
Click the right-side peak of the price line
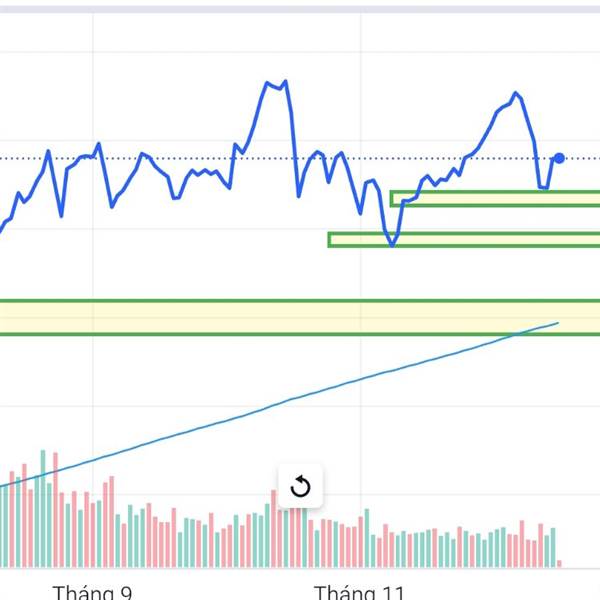click(516, 93)
